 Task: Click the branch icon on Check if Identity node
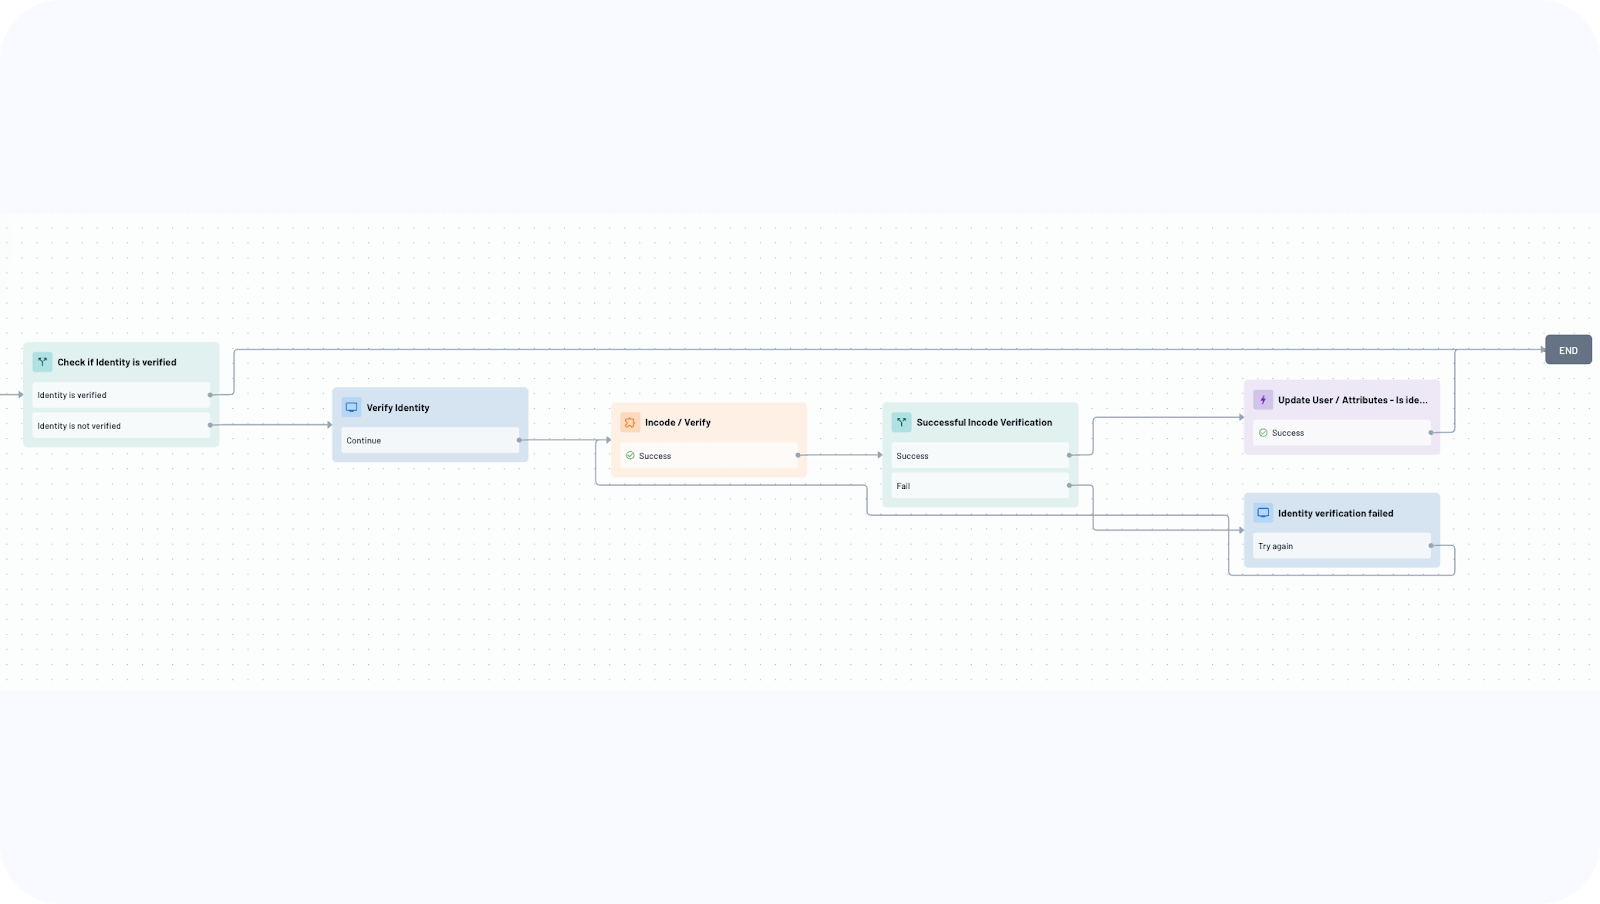tap(42, 362)
